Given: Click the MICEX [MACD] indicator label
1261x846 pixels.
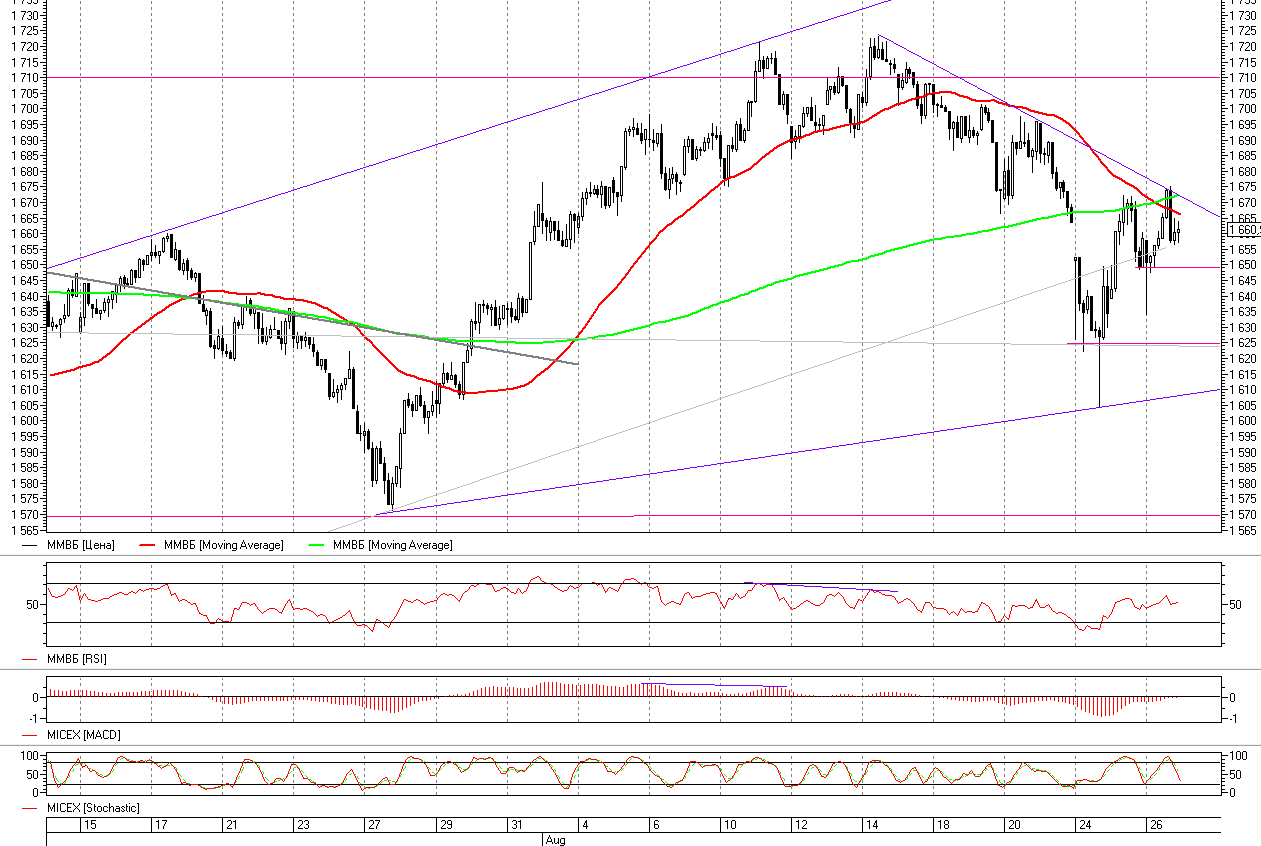Looking at the screenshot, I should (x=84, y=735).
